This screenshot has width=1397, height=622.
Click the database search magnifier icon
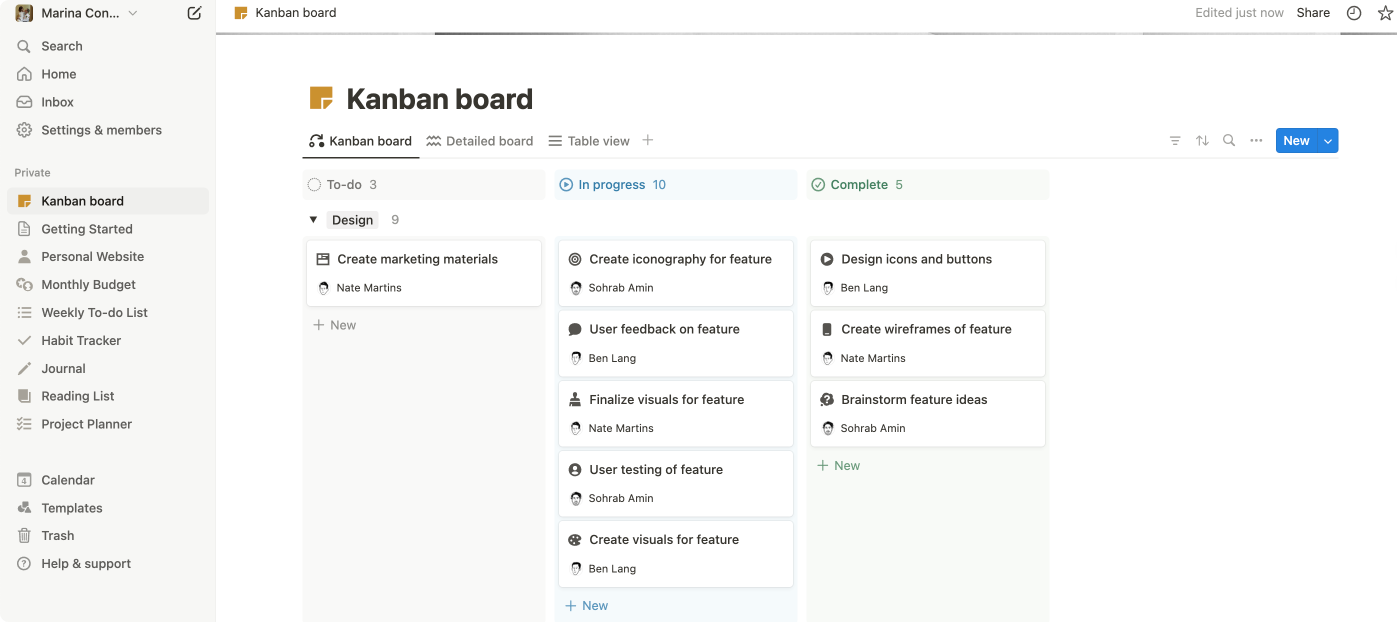click(x=1229, y=141)
